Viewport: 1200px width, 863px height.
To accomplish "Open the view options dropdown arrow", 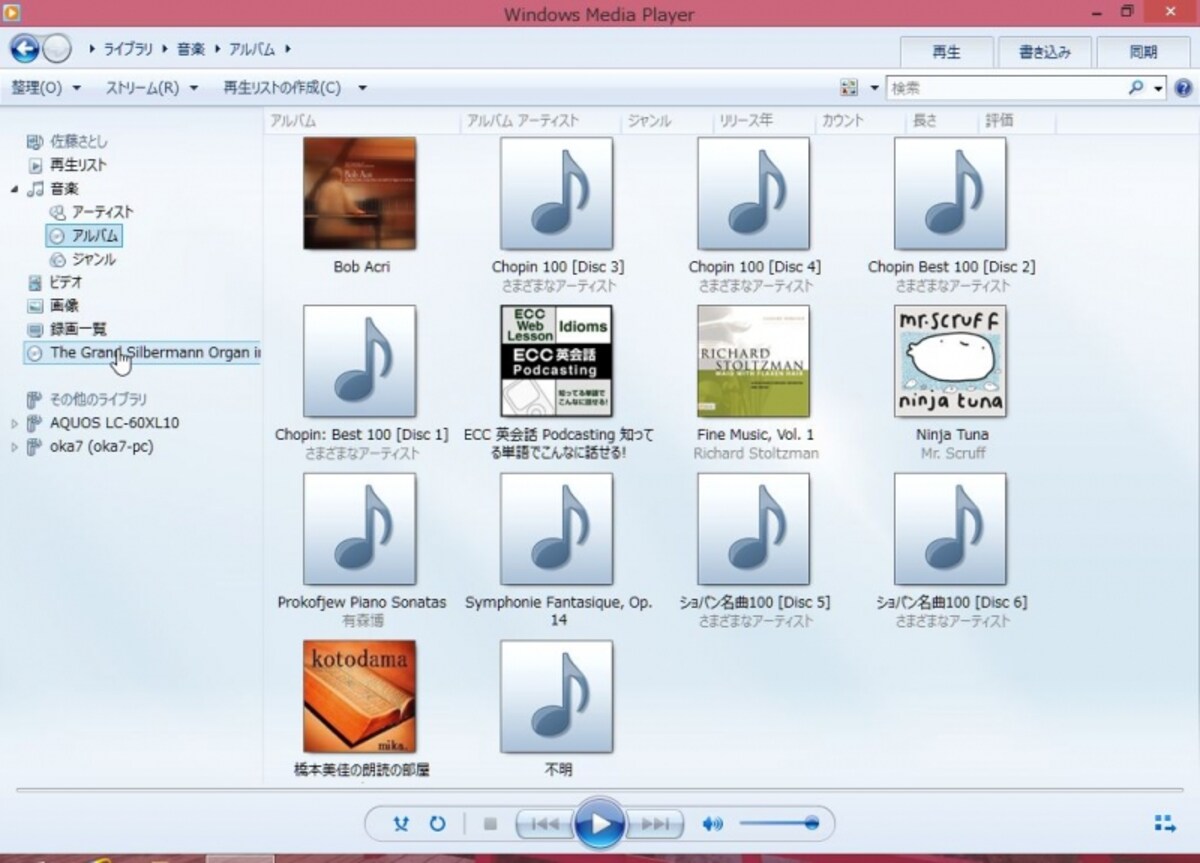I will (x=875, y=88).
